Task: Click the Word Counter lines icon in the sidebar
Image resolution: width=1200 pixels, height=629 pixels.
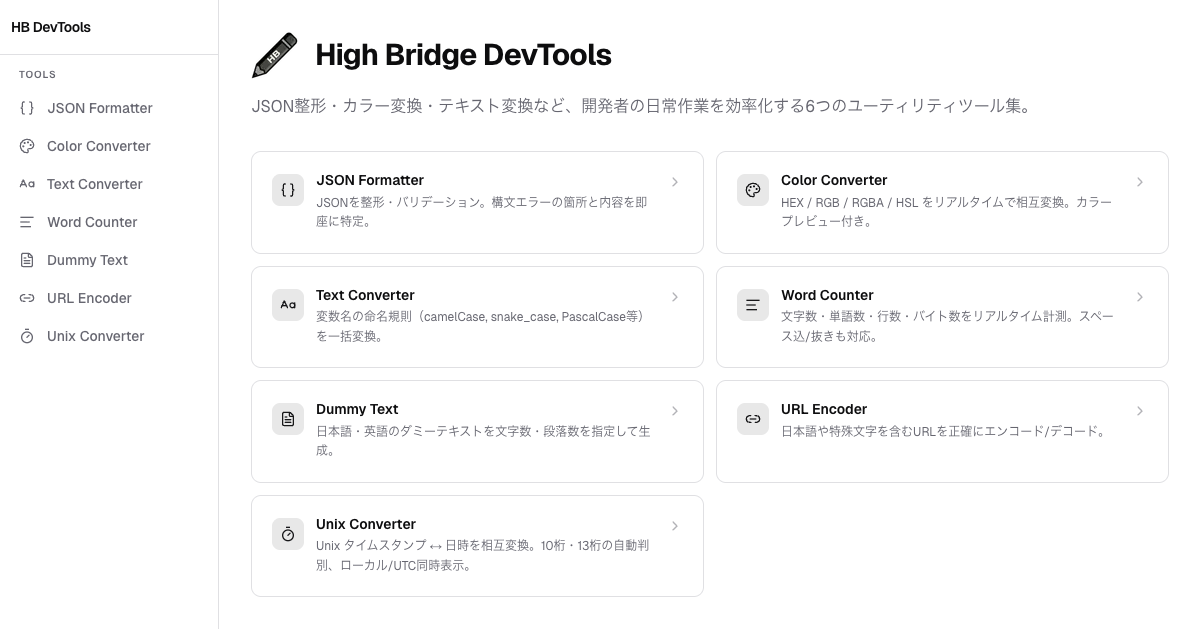Action: point(27,222)
